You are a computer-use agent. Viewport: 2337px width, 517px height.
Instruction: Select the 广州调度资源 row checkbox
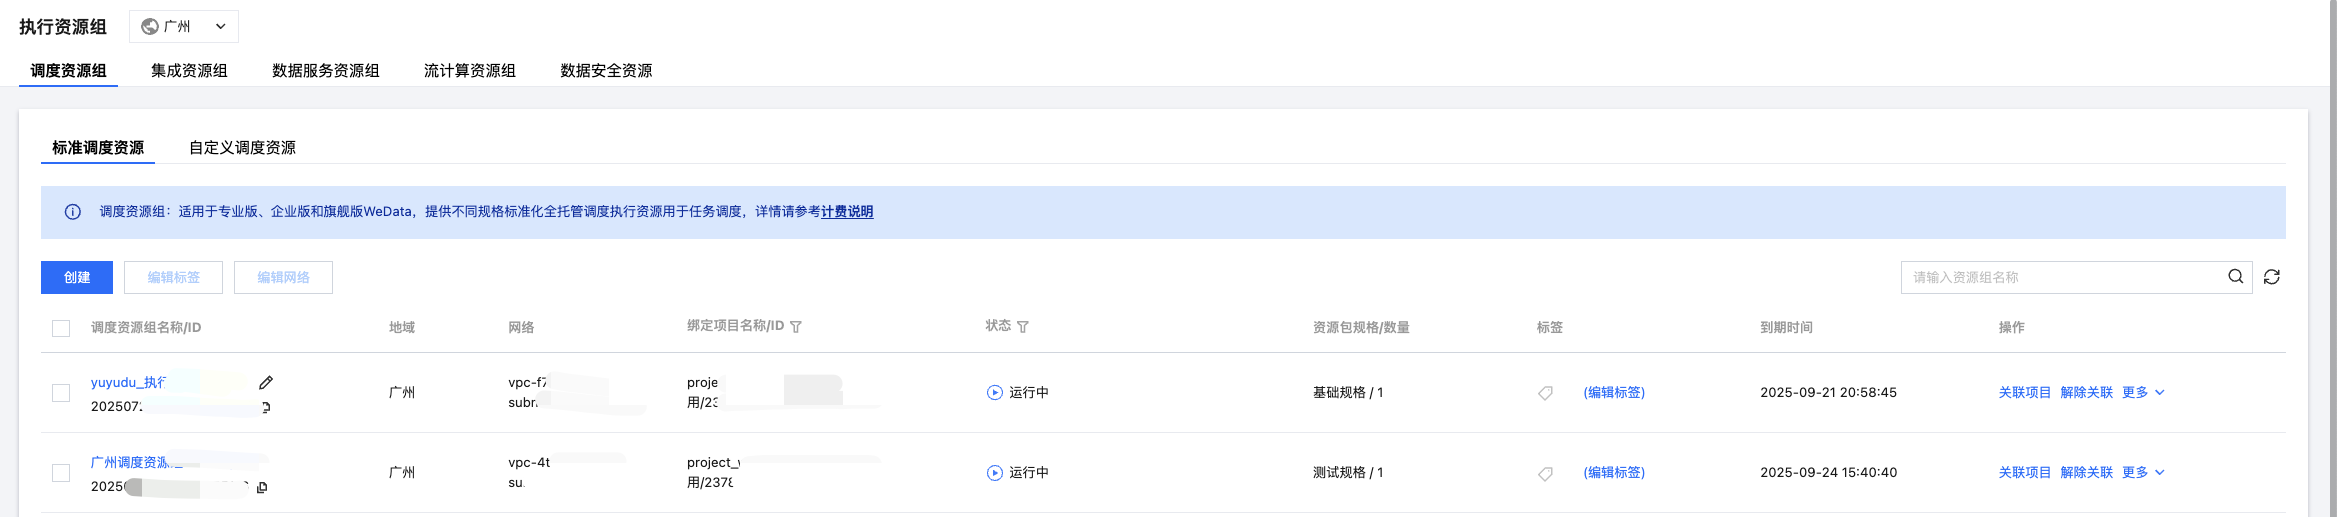coord(61,473)
